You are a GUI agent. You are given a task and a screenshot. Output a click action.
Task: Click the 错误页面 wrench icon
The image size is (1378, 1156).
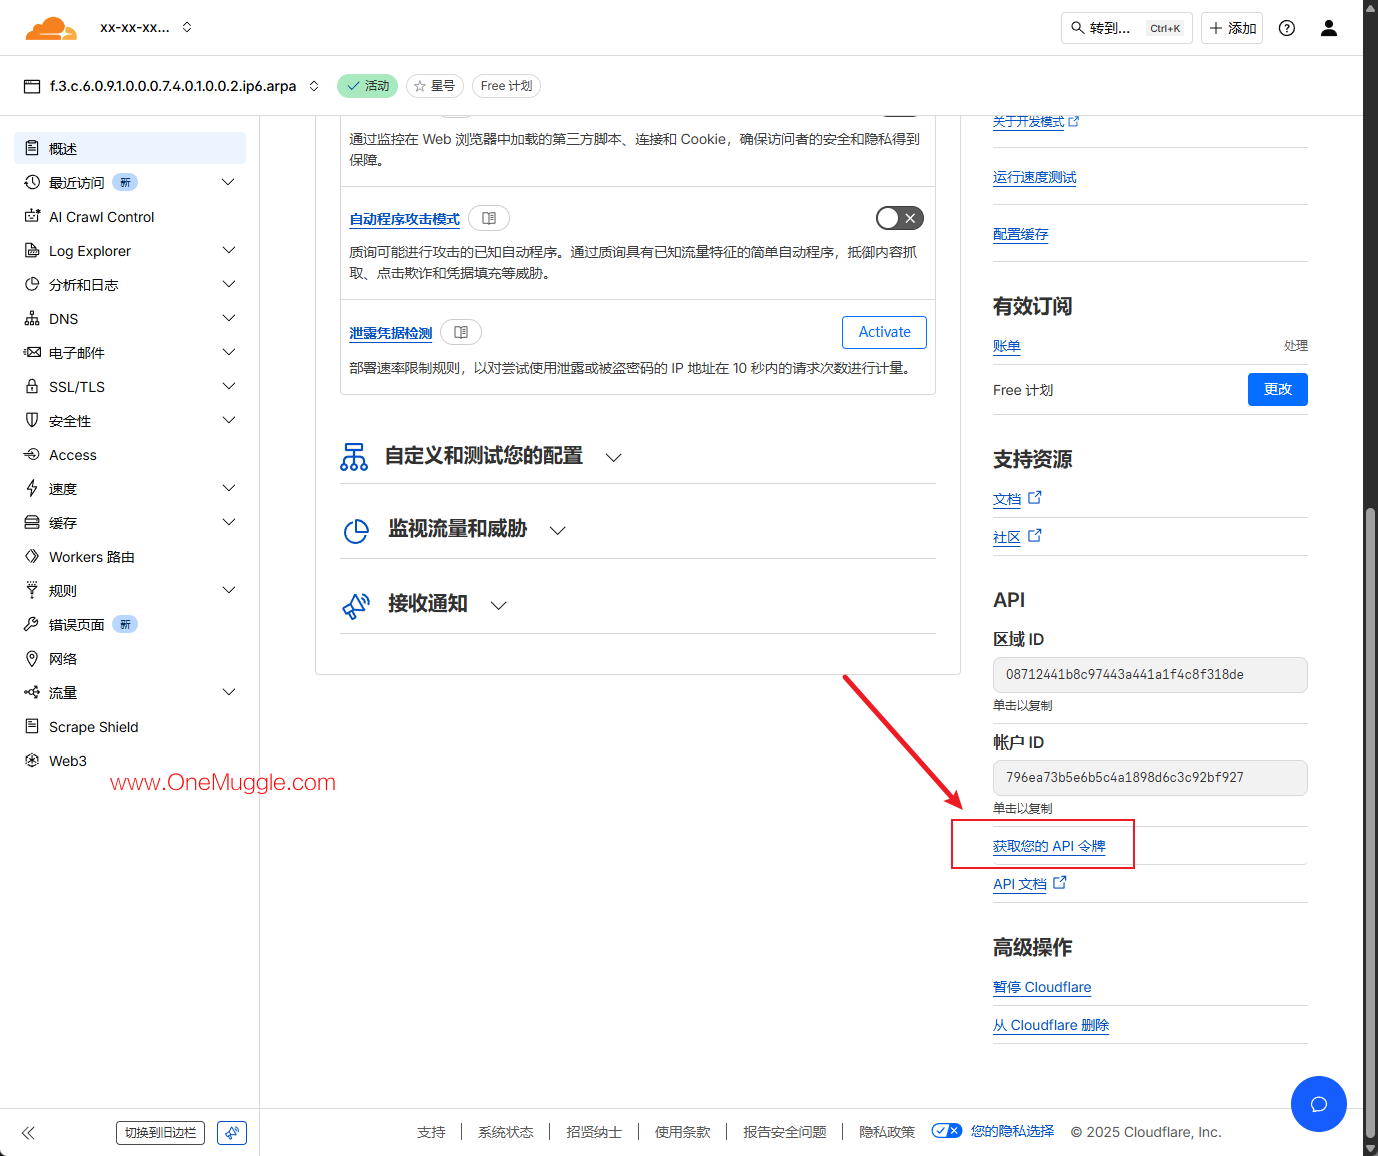point(32,624)
